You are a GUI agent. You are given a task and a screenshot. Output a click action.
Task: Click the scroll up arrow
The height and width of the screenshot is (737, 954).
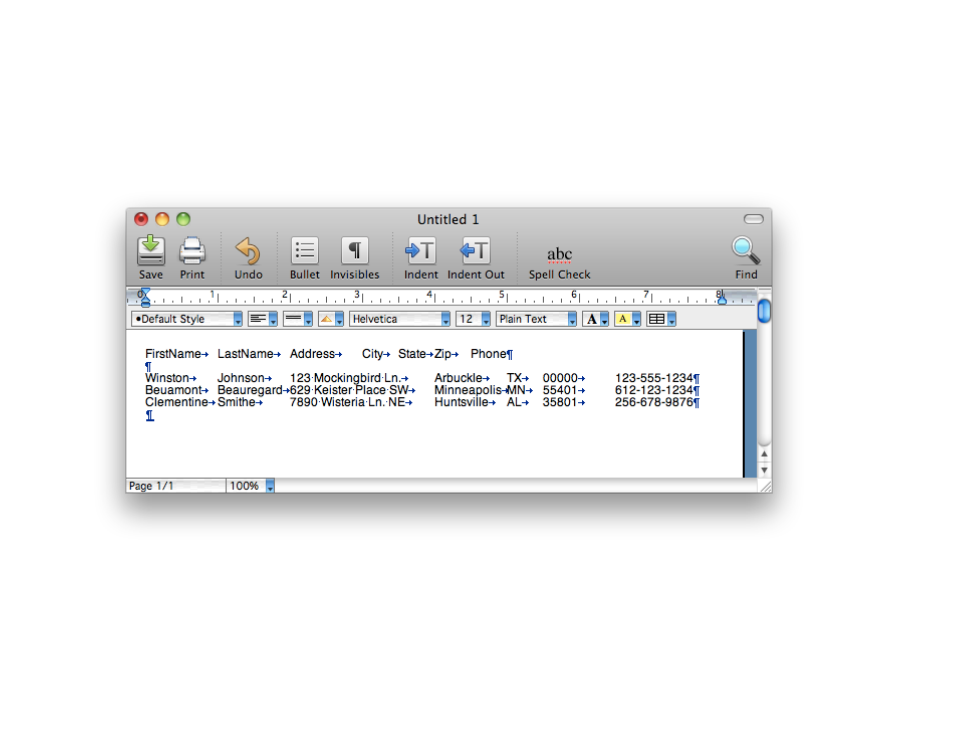[764, 454]
